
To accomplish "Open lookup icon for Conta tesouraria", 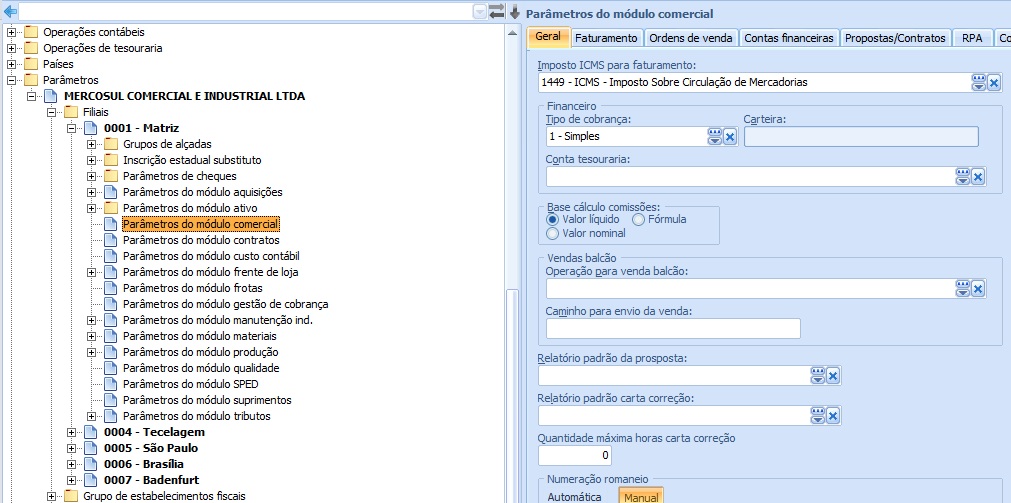I will point(962,177).
